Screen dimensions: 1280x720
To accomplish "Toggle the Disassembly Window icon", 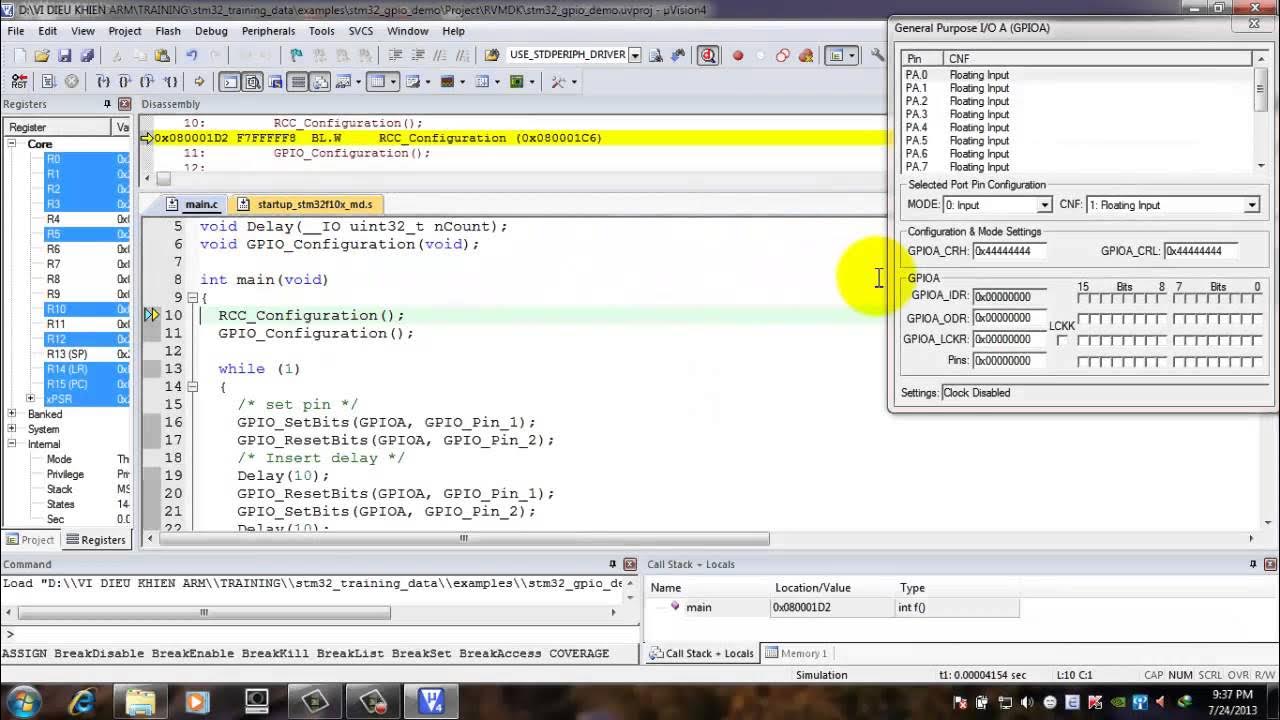I will tap(253, 82).
